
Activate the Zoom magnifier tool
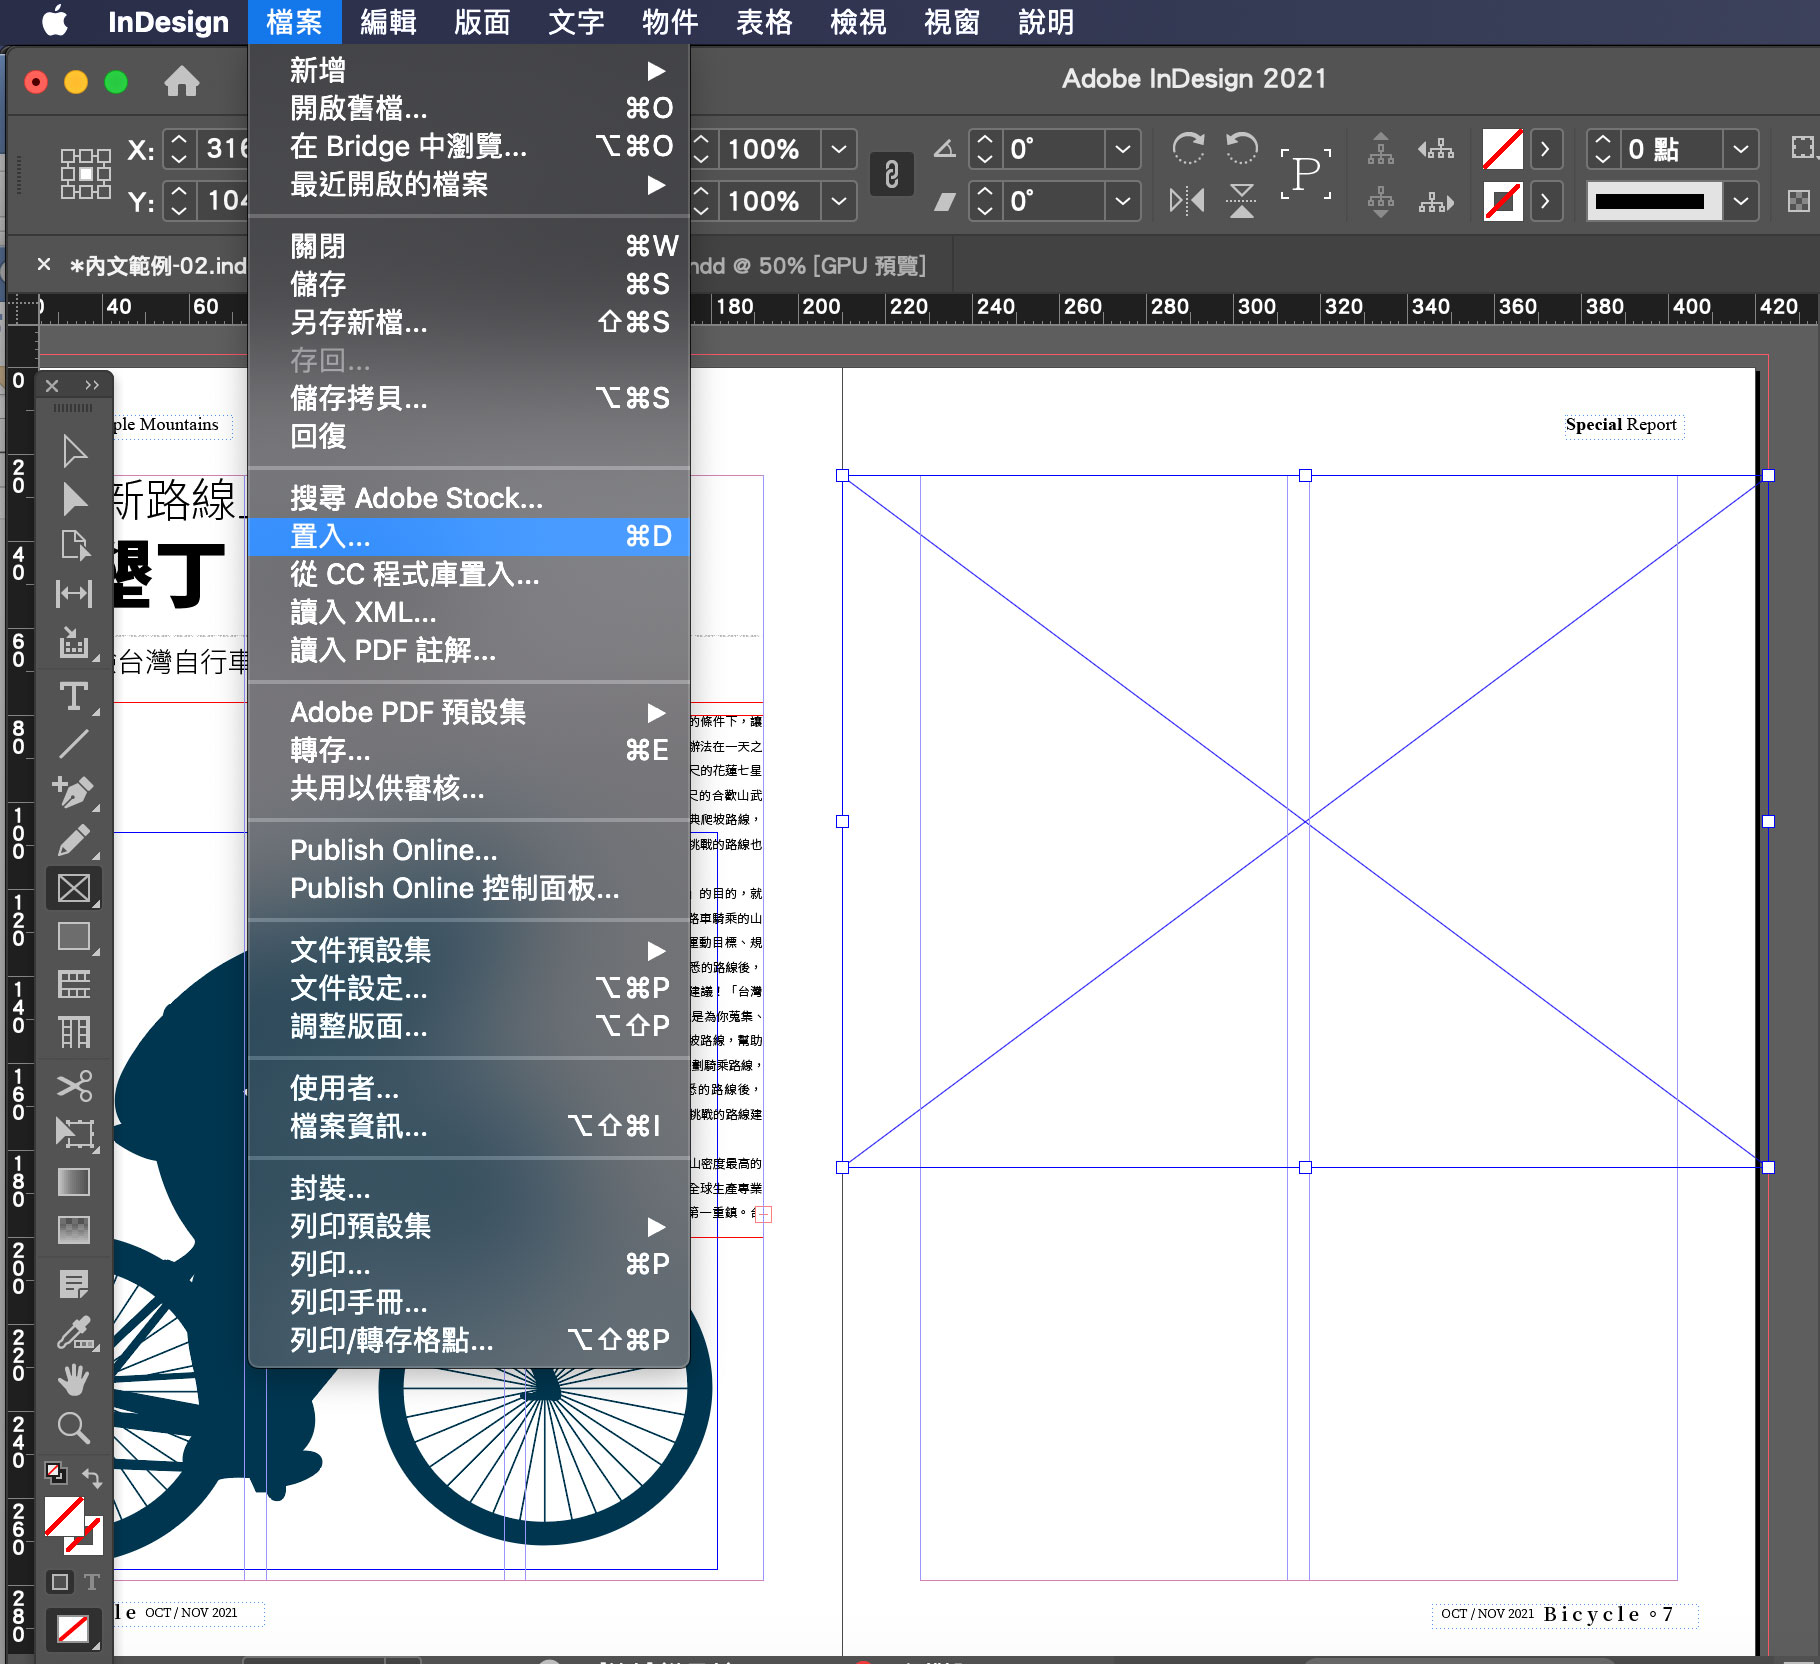coord(73,1428)
